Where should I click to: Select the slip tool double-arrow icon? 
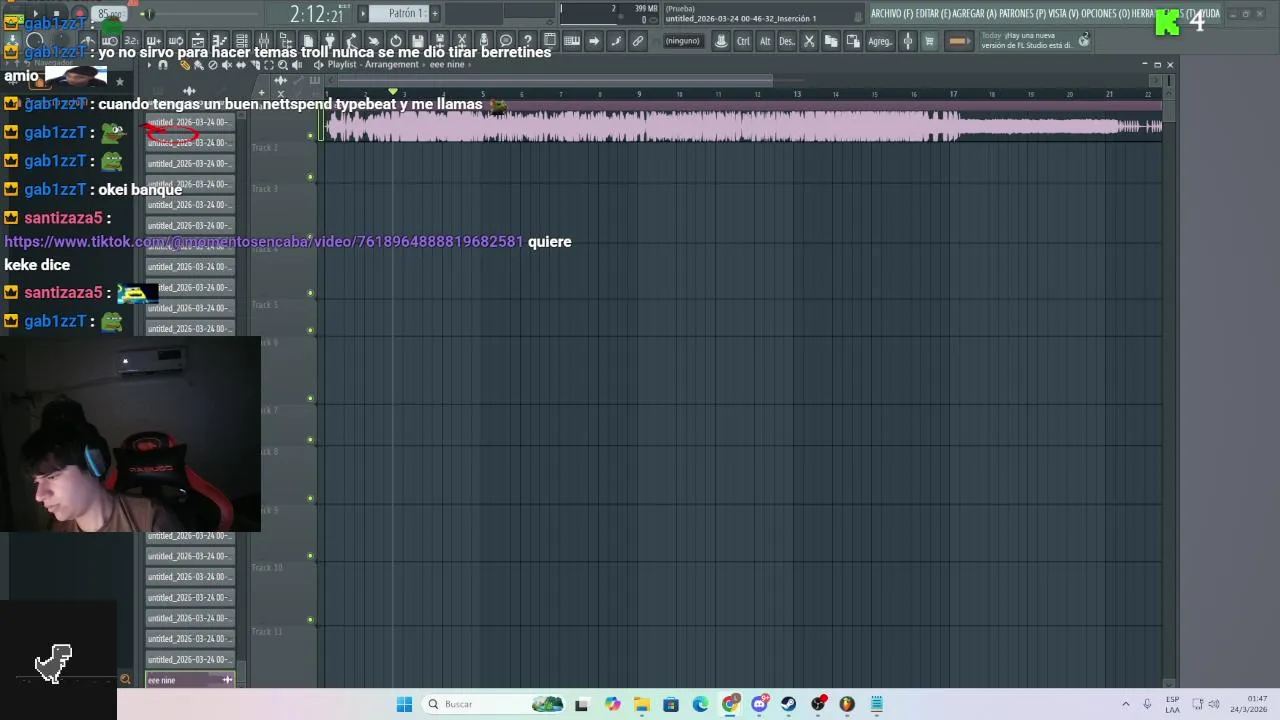pyautogui.click(x=241, y=65)
